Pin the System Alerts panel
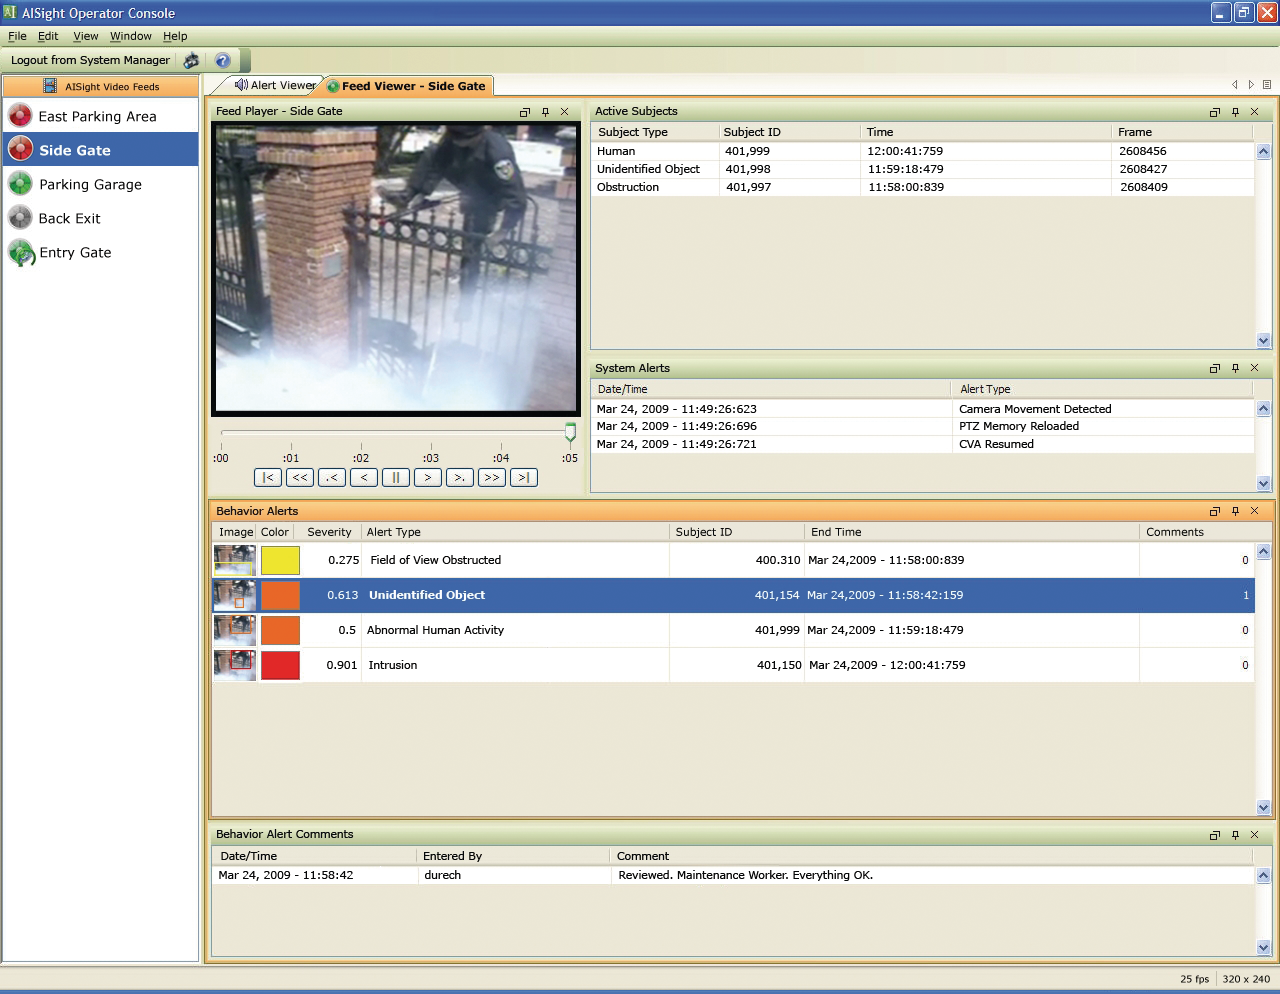The image size is (1280, 994). (1235, 368)
